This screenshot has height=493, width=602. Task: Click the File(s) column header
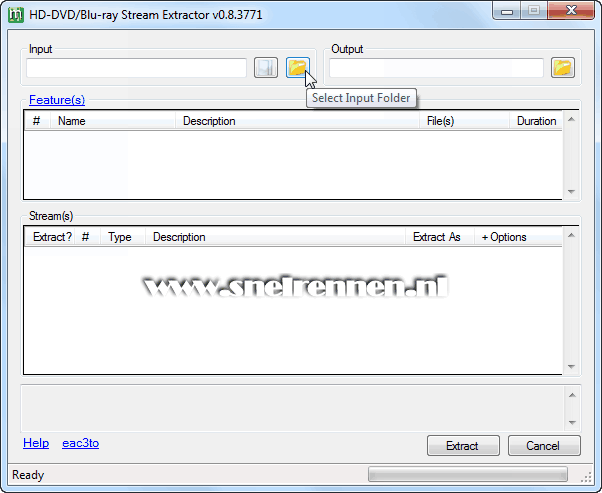[x=464, y=121]
